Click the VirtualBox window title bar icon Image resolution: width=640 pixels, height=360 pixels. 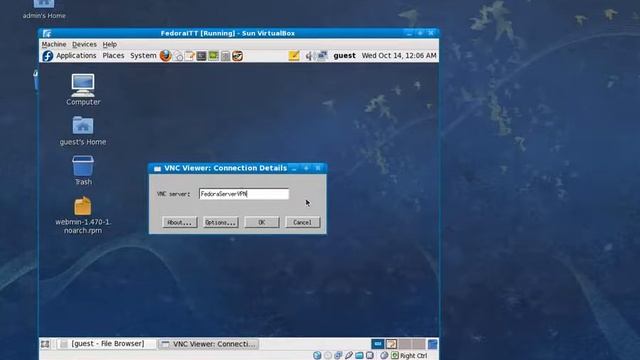coord(47,33)
